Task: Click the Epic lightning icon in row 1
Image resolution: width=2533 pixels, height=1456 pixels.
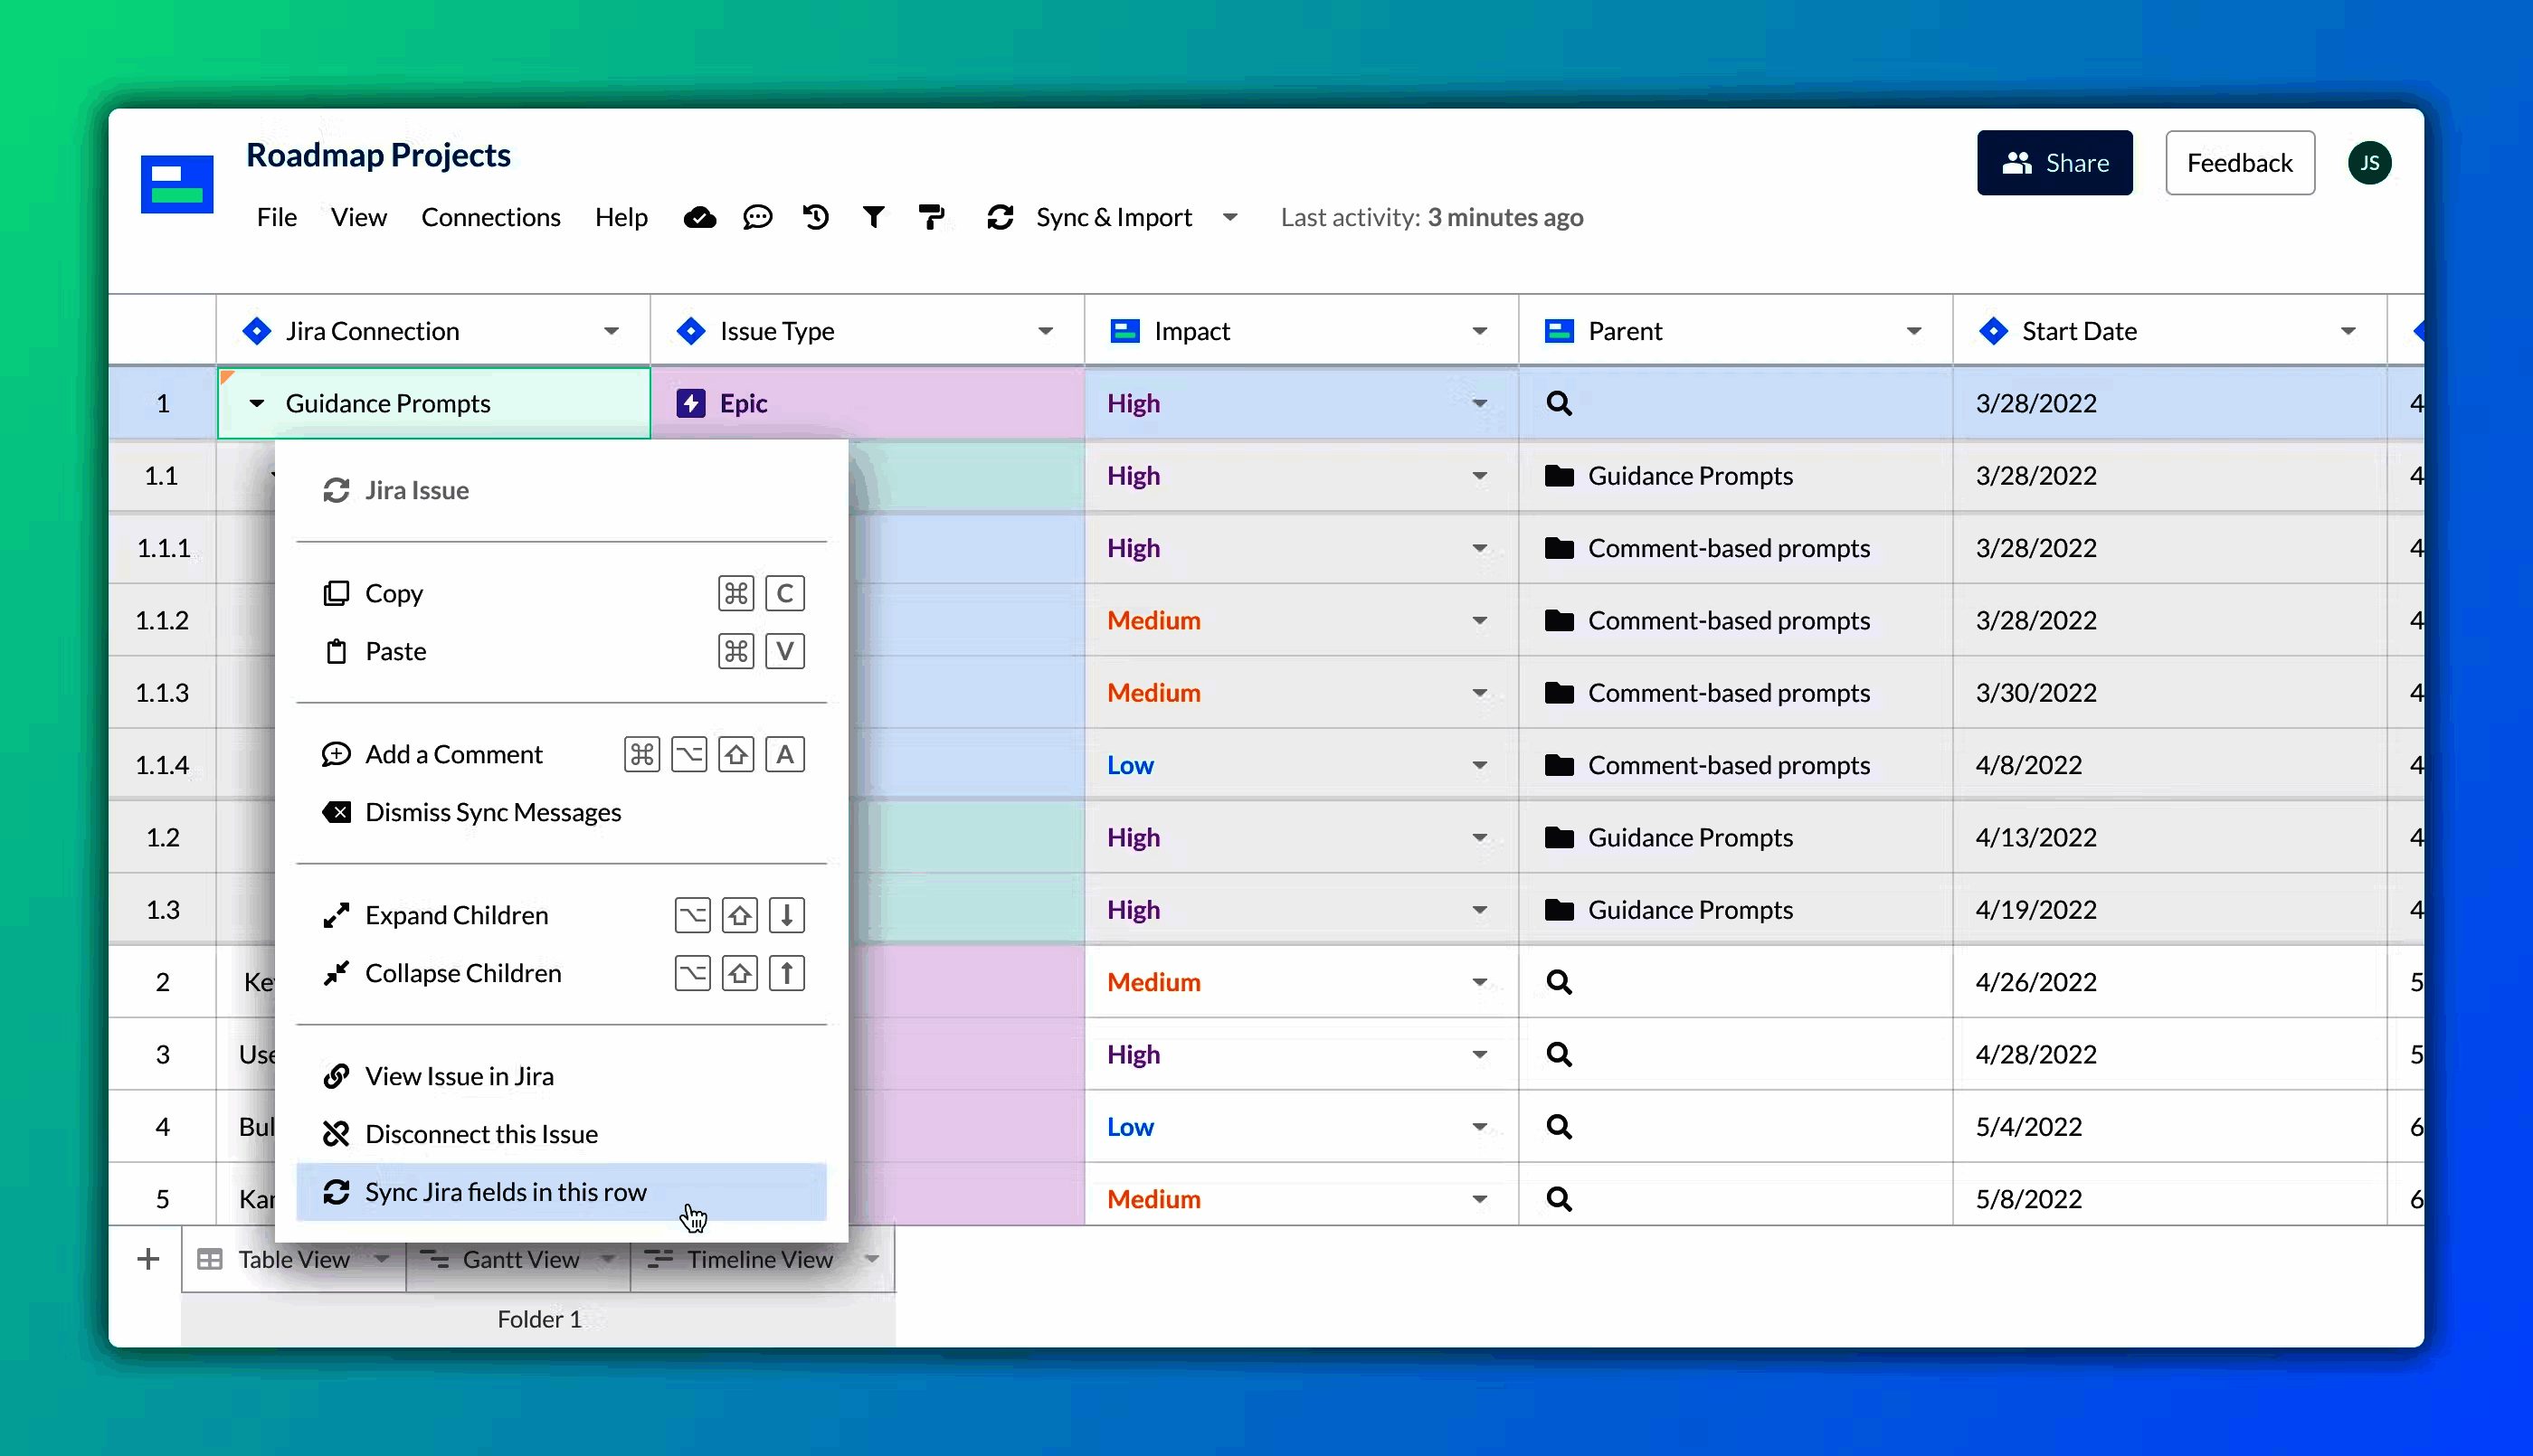Action: (691, 403)
